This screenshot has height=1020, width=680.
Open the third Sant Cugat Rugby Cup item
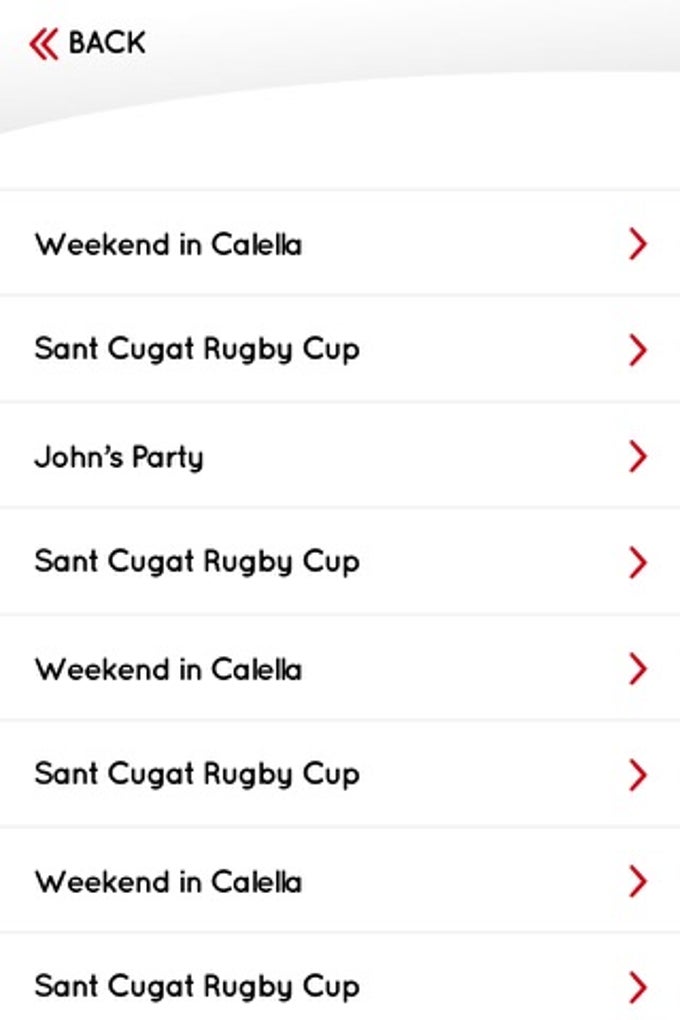pos(197,774)
